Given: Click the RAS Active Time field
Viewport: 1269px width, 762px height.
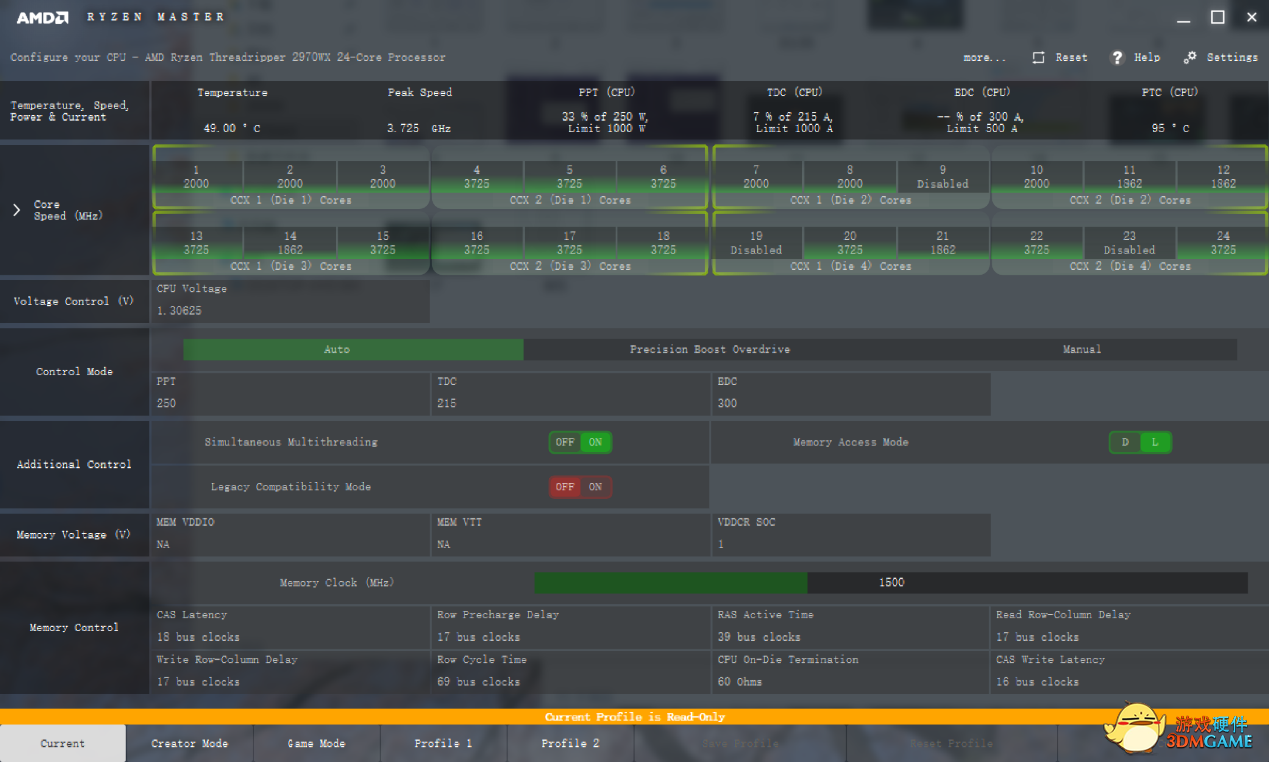Looking at the screenshot, I should (x=851, y=627).
